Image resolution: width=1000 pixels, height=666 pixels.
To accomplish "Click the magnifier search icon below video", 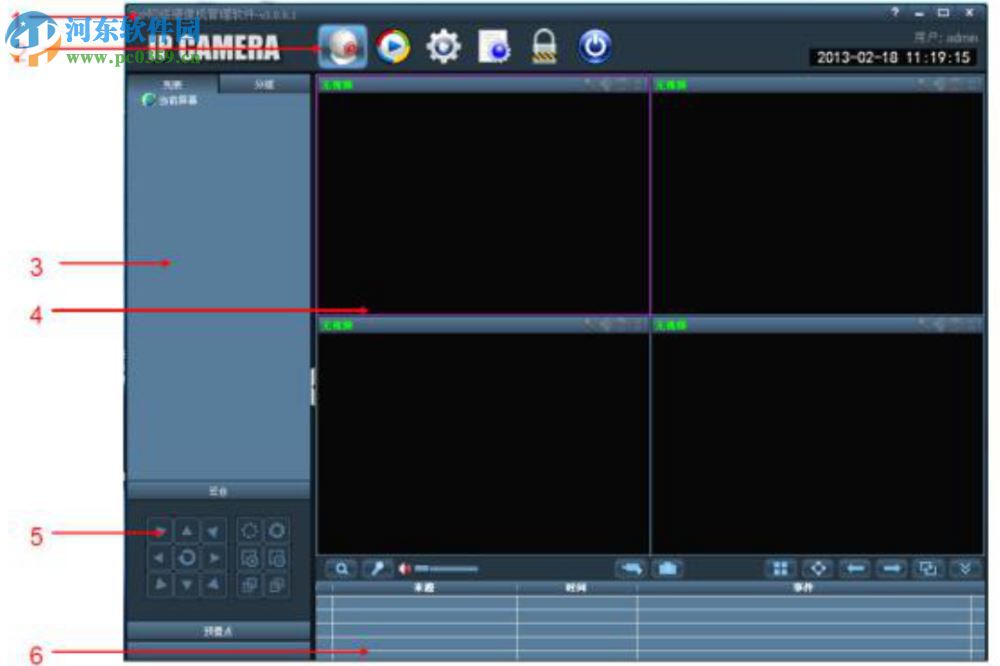I will coord(341,568).
